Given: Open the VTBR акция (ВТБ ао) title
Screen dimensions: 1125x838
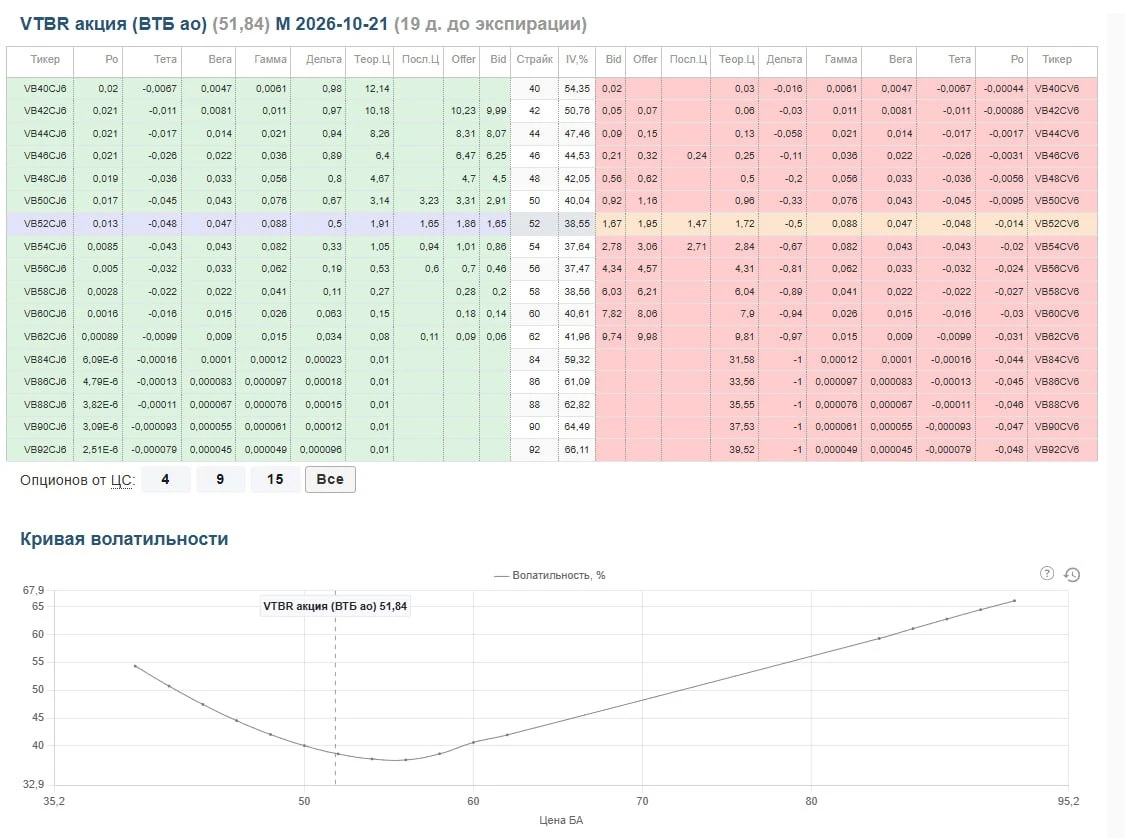Looking at the screenshot, I should point(113,24).
